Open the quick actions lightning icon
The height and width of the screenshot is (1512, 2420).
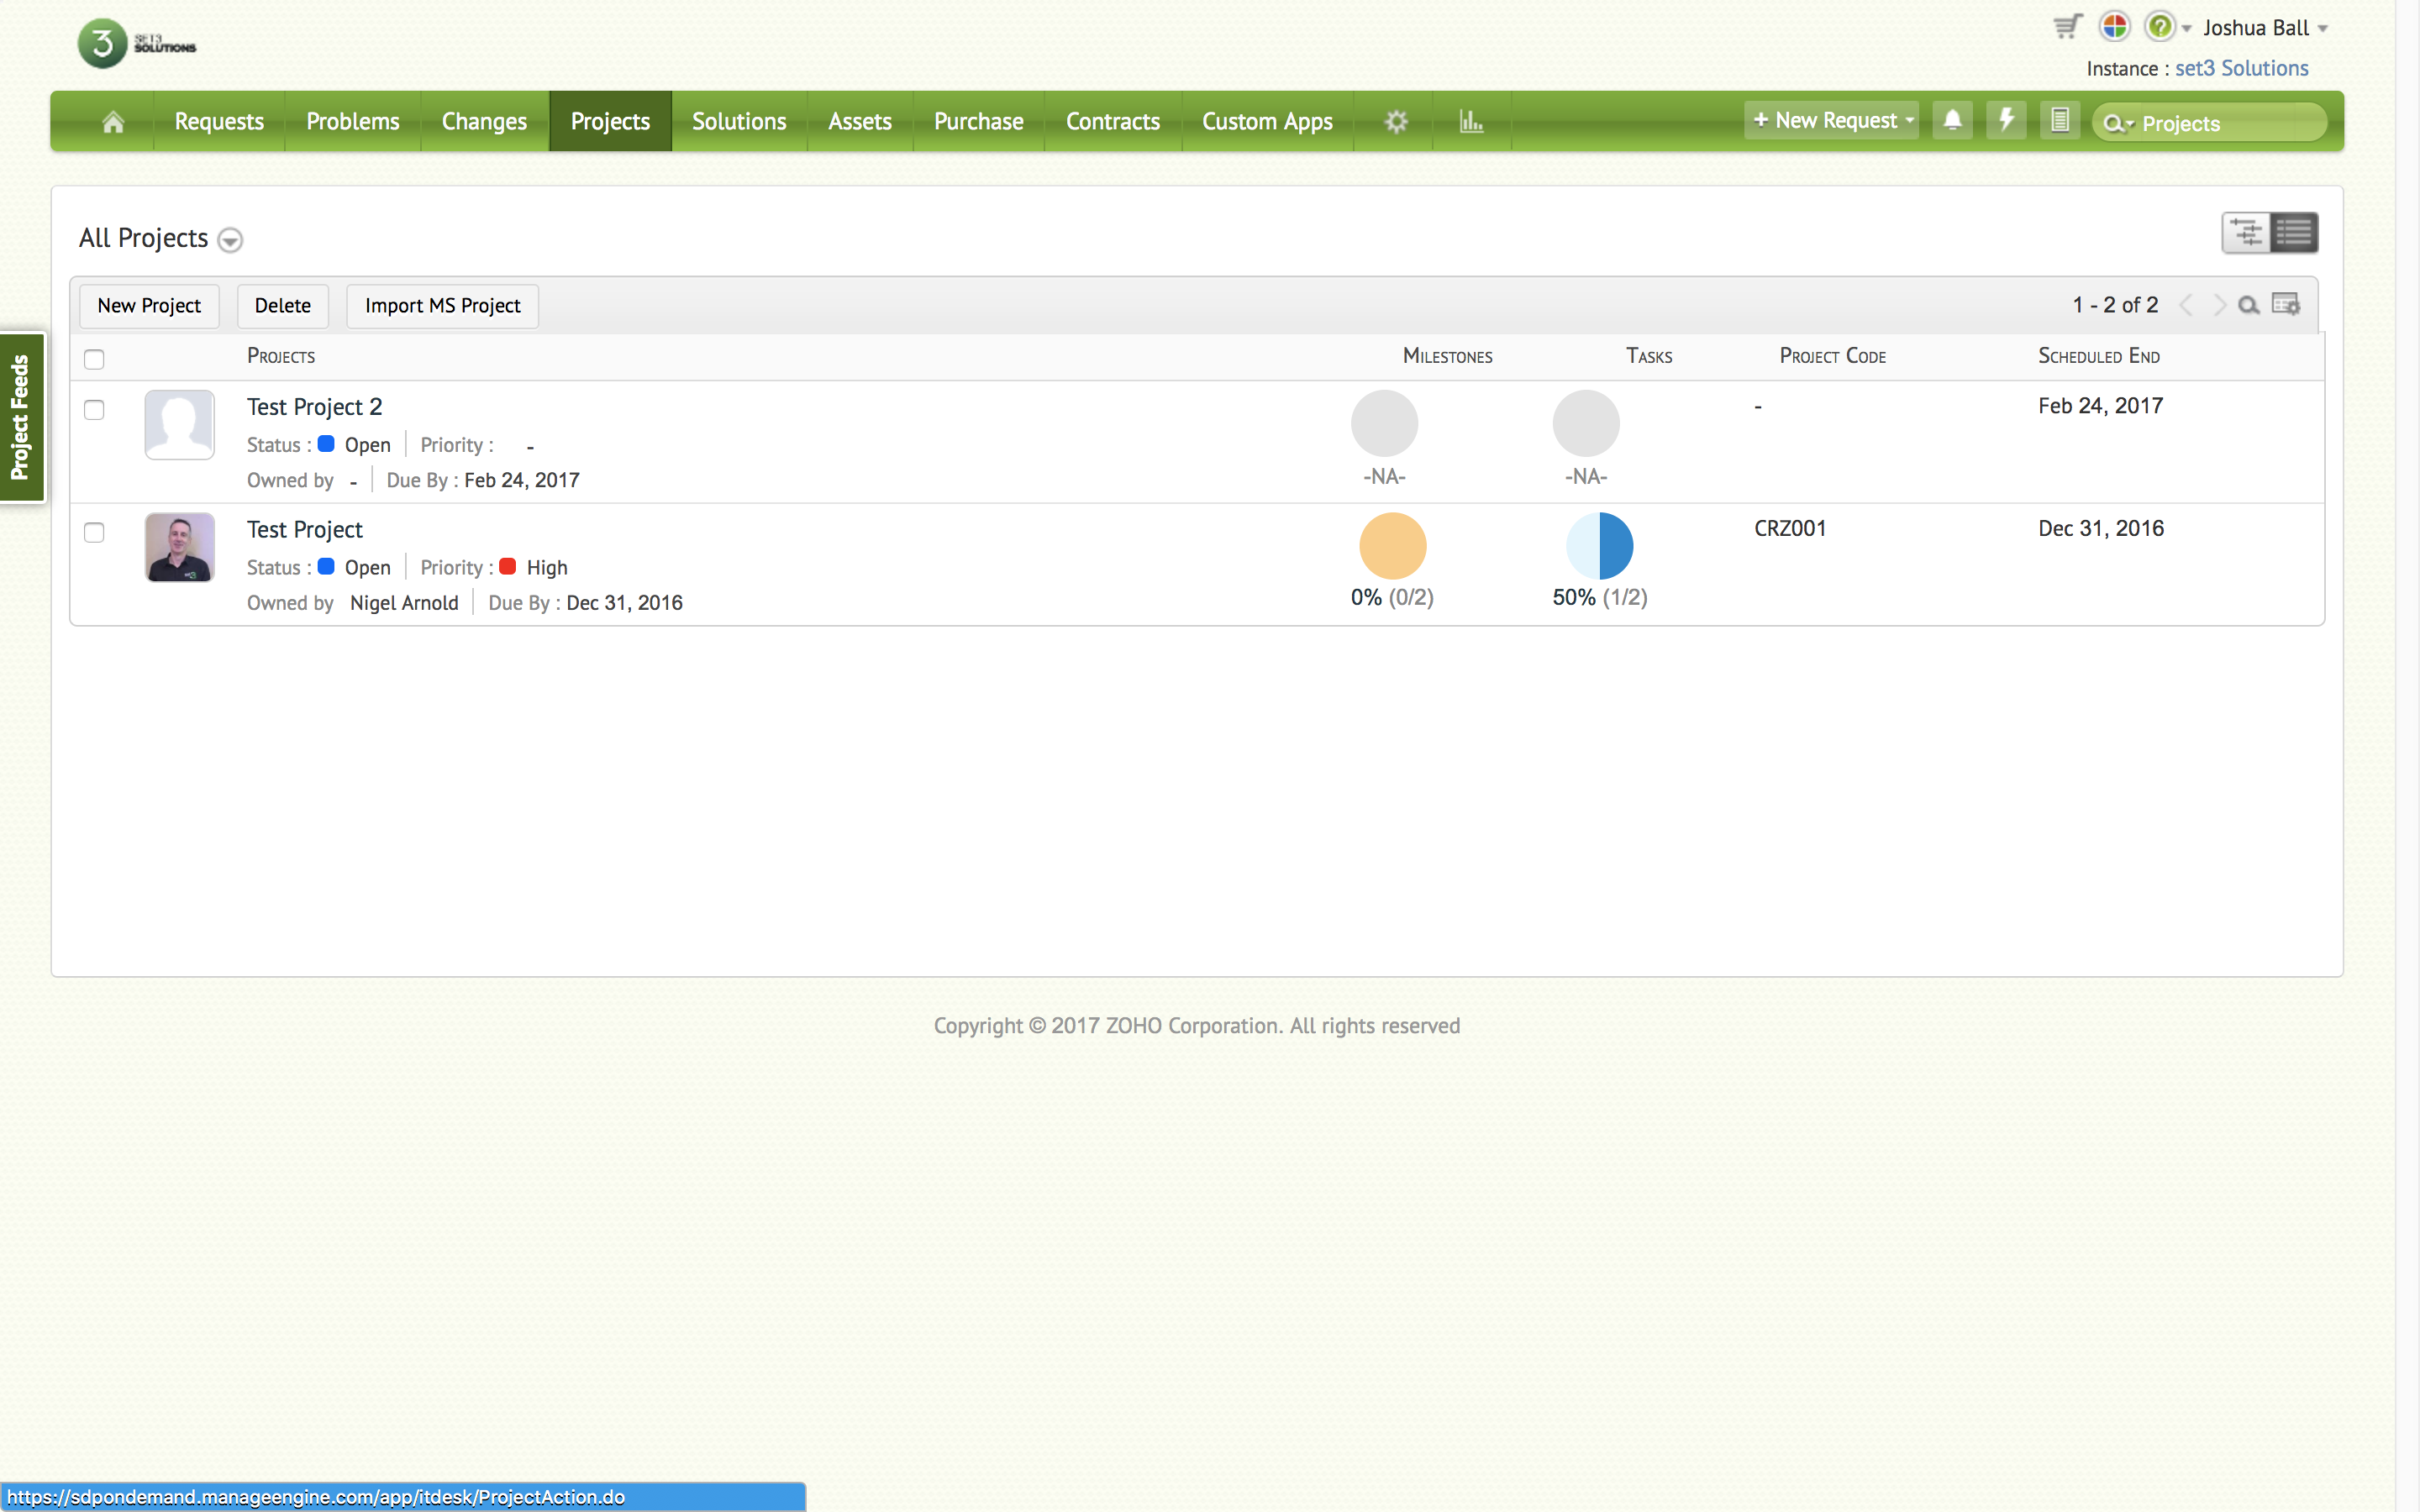pyautogui.click(x=2005, y=121)
